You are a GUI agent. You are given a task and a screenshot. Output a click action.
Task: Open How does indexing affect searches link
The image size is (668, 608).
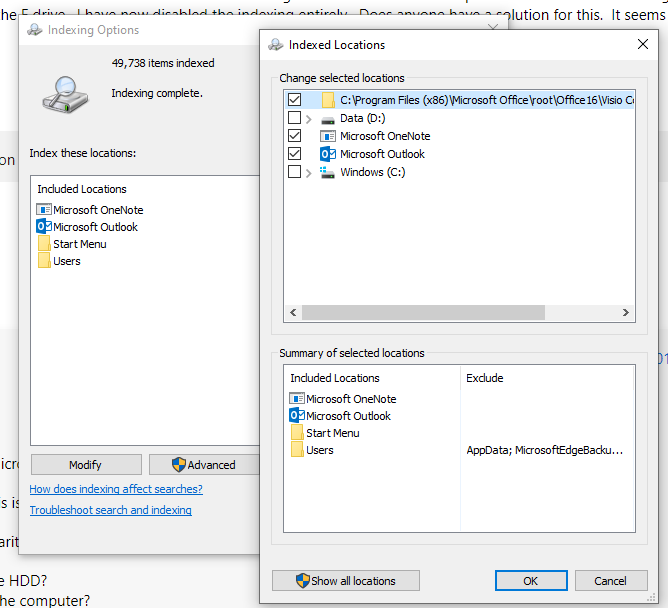tap(116, 489)
